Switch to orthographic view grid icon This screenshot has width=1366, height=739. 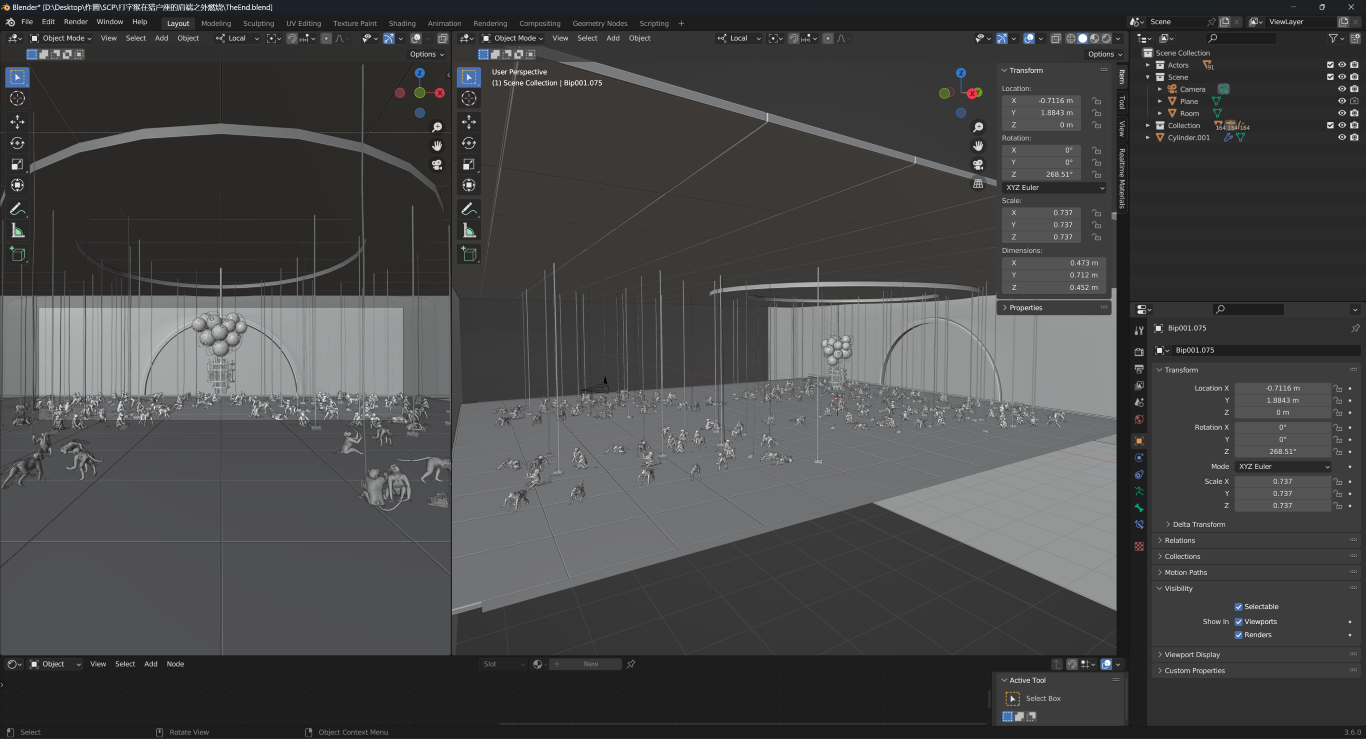tap(978, 183)
